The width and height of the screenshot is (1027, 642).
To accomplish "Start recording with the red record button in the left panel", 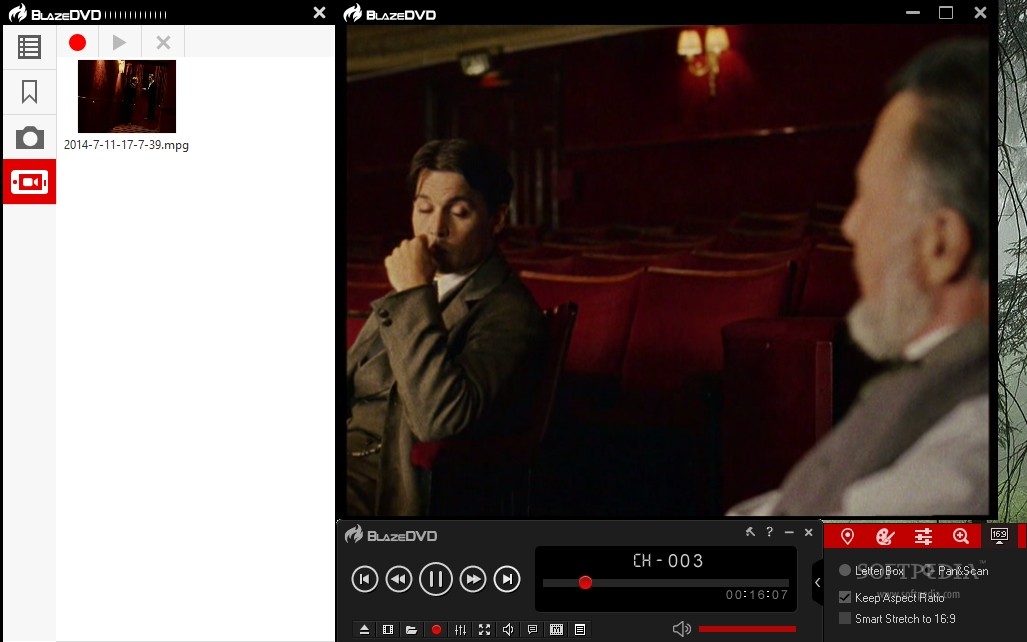I will pyautogui.click(x=77, y=43).
